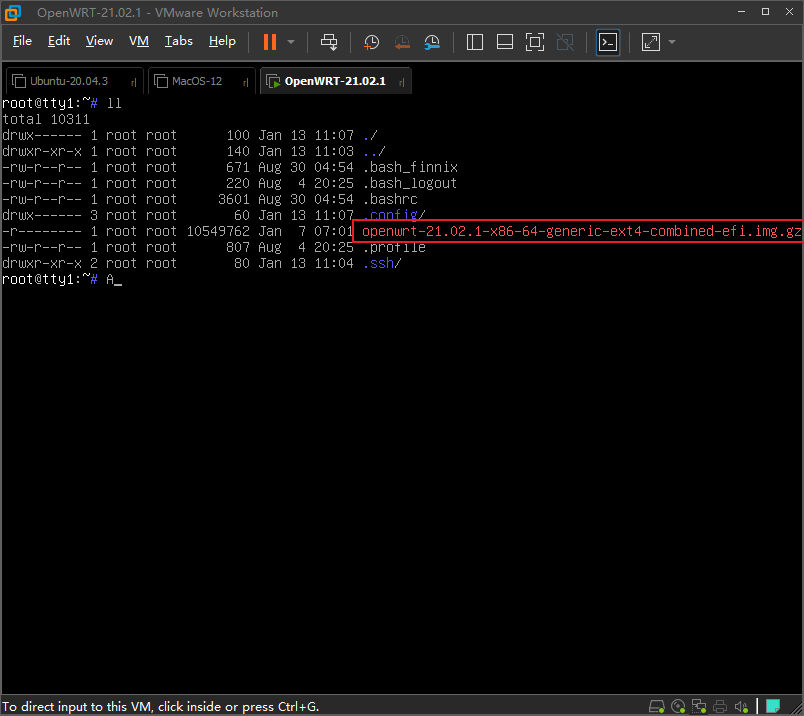Click the CD/DVD device status icon
804x716 pixels.
679,705
